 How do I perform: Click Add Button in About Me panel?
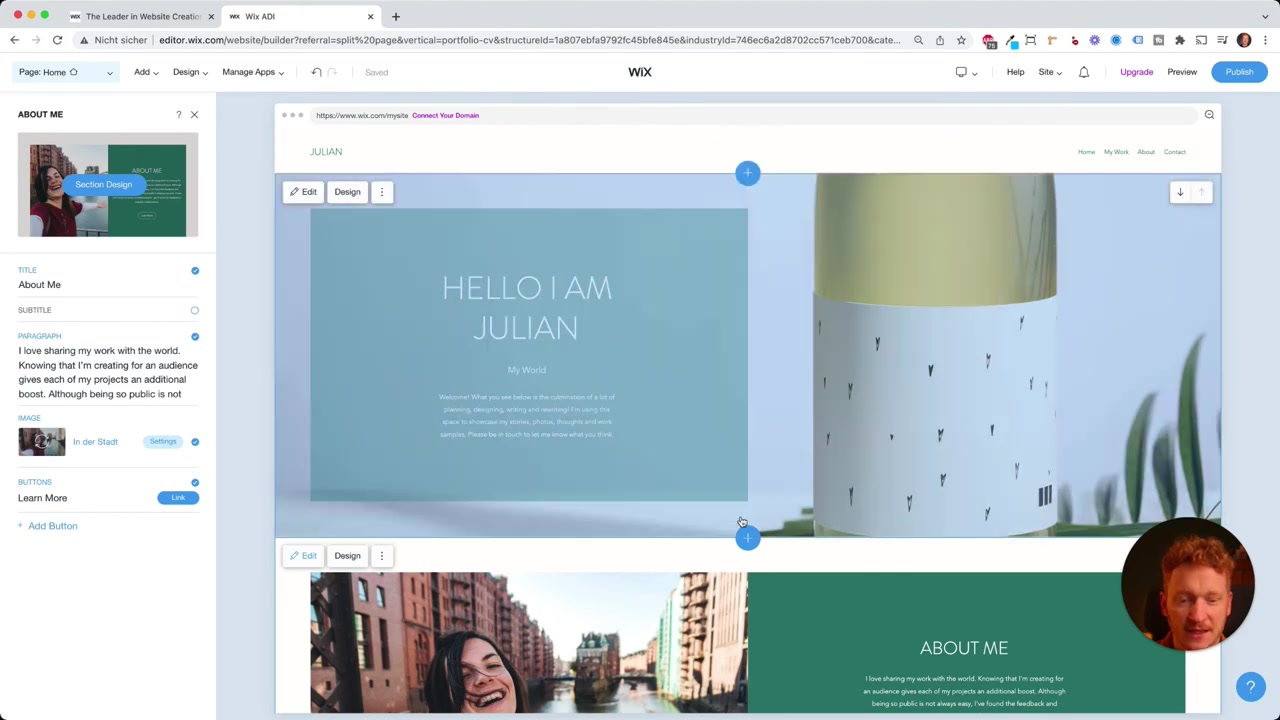coord(47,526)
